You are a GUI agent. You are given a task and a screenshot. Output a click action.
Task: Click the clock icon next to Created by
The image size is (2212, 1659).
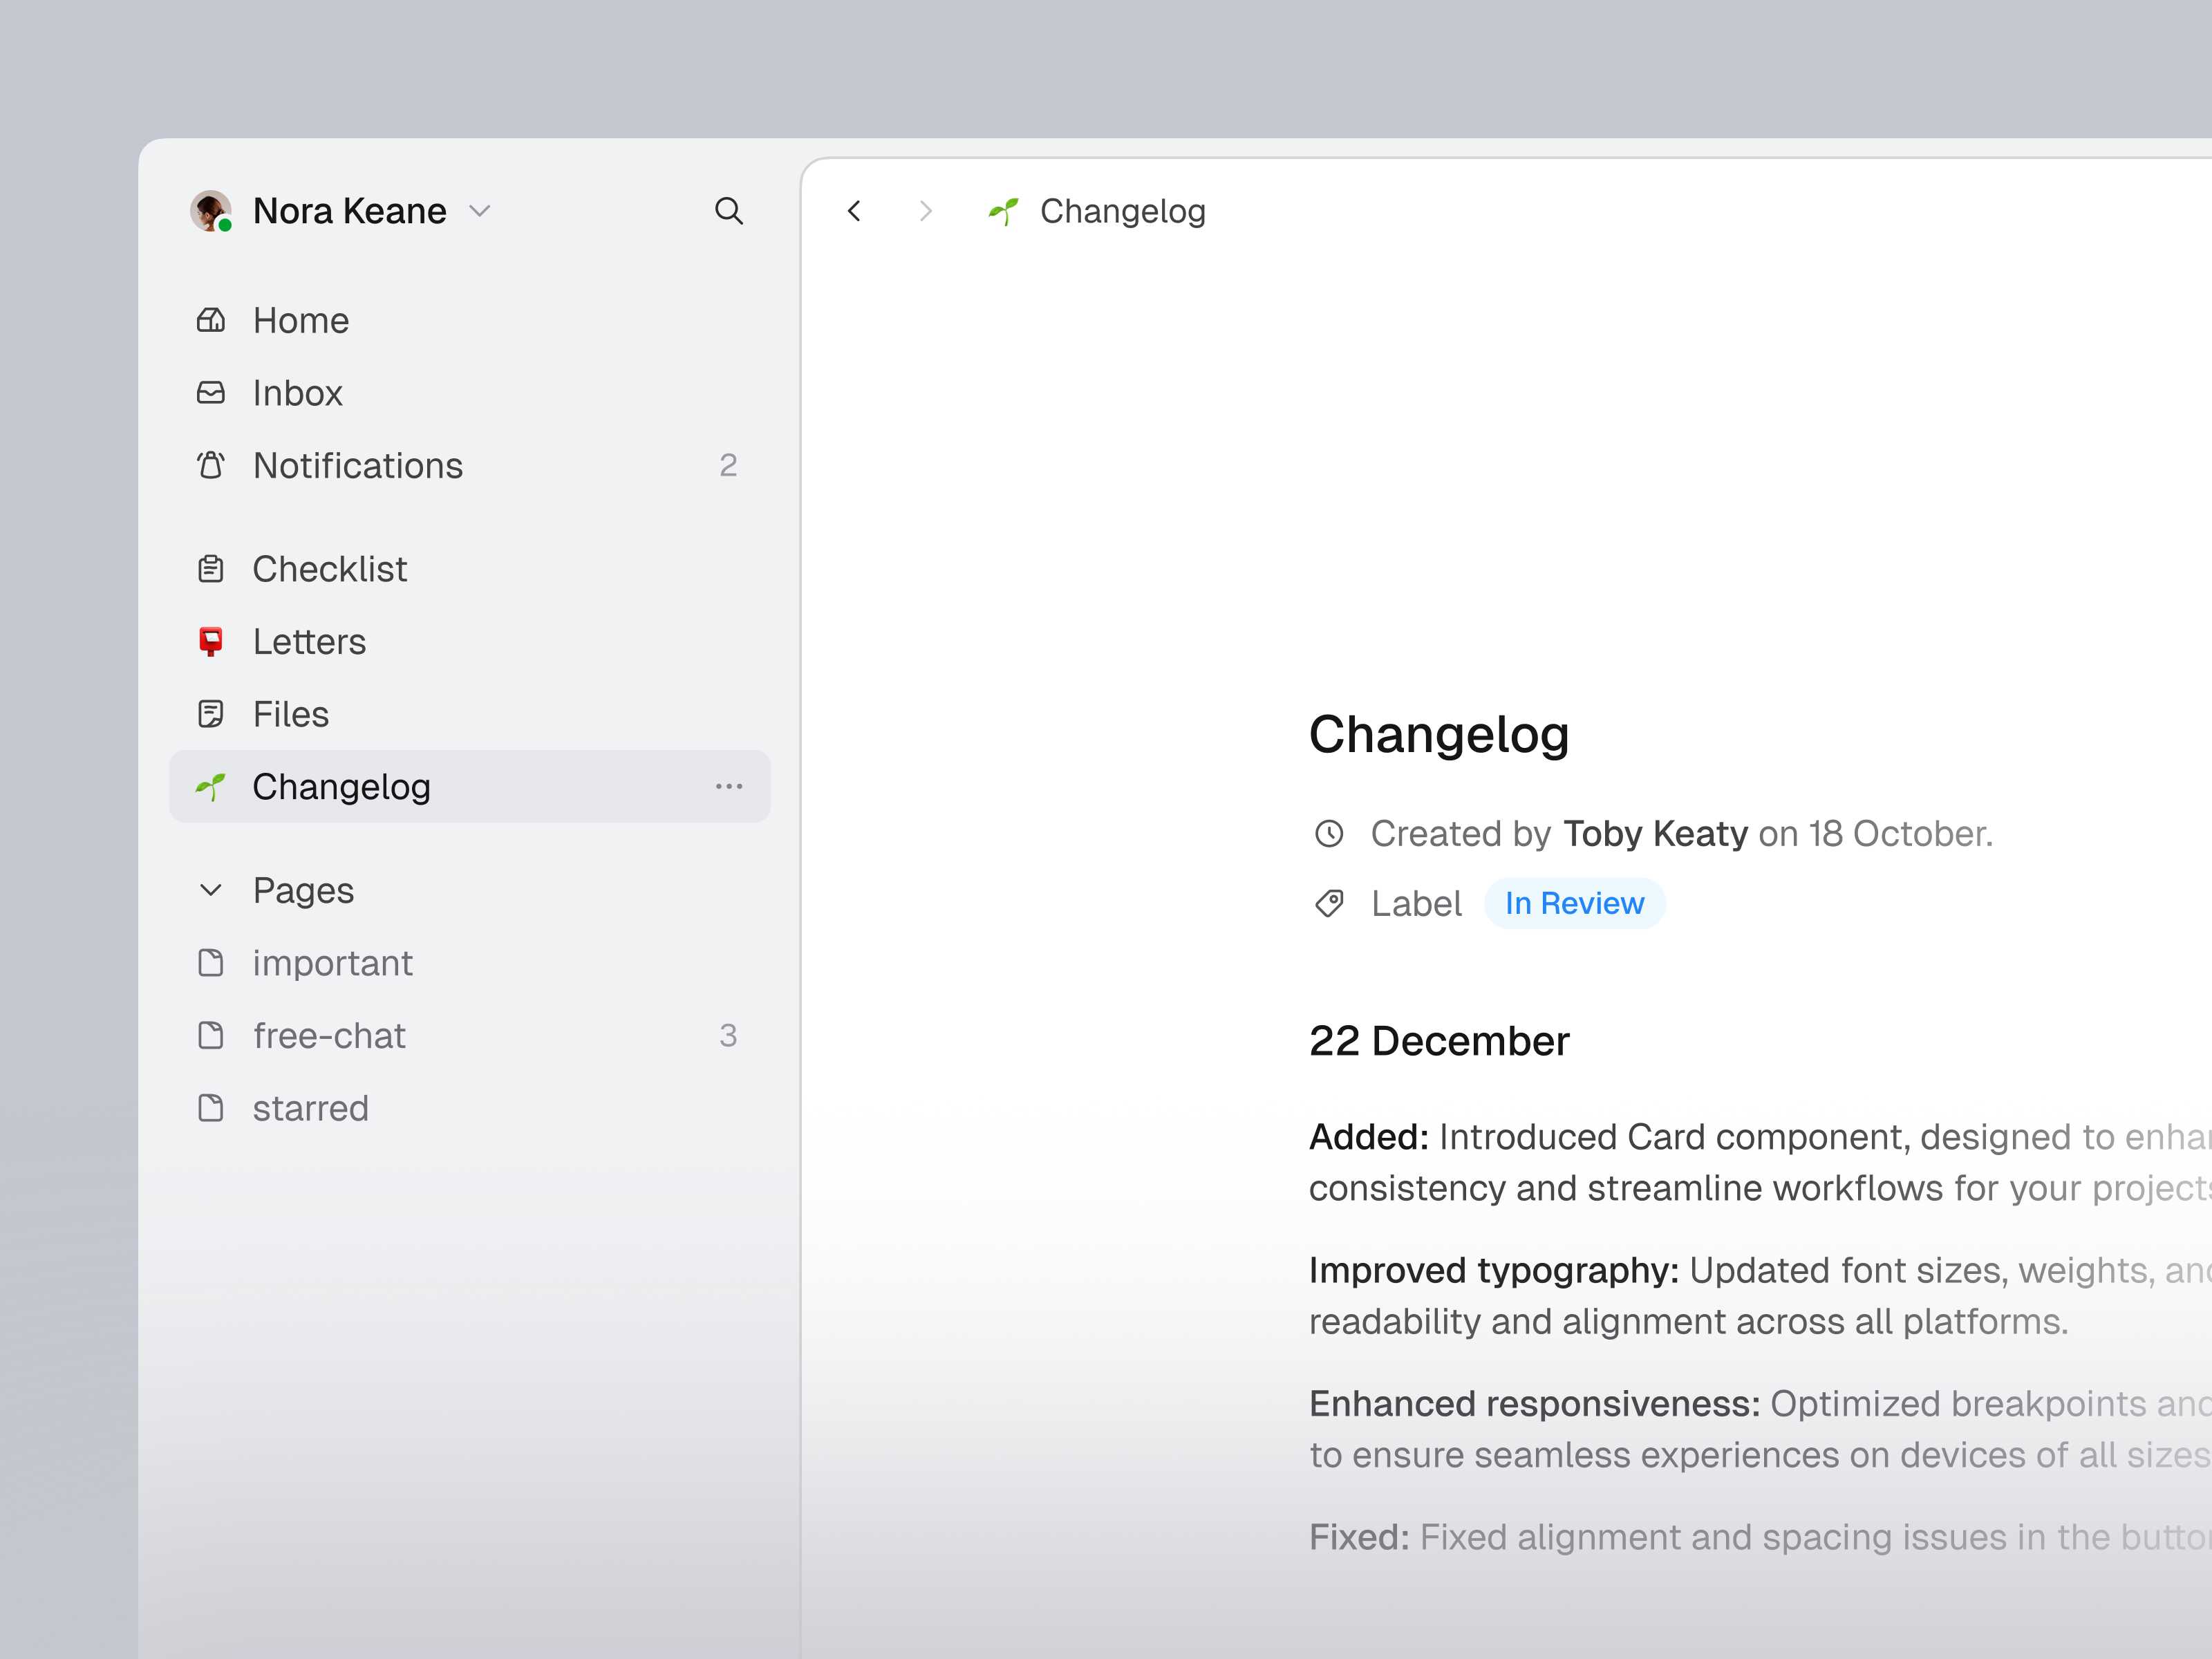(x=1329, y=833)
